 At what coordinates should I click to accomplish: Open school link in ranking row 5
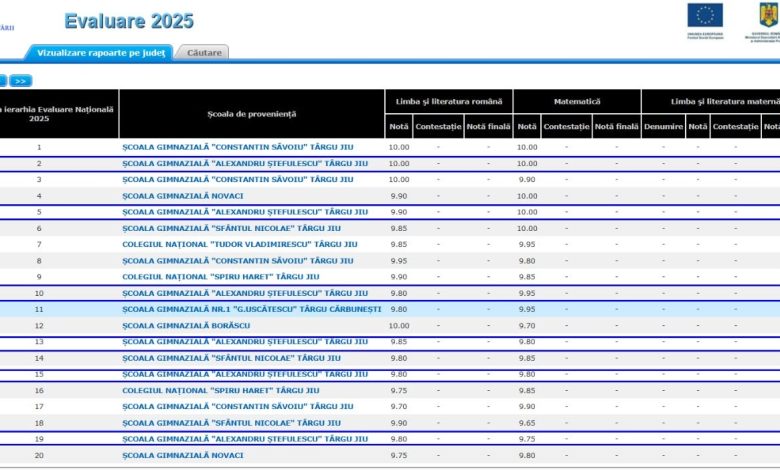[x=245, y=212]
